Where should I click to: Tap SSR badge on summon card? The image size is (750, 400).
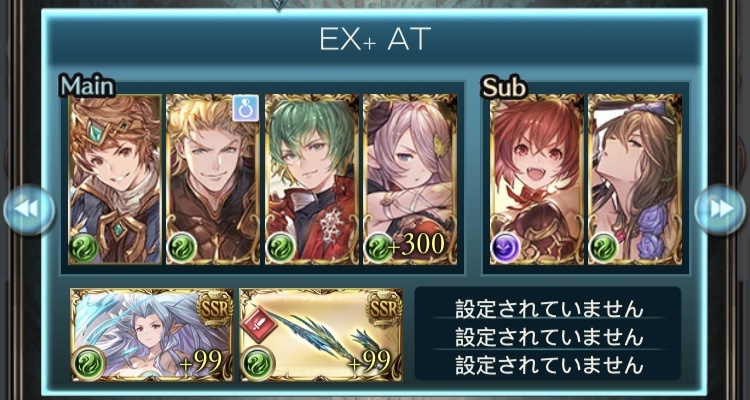tap(214, 309)
